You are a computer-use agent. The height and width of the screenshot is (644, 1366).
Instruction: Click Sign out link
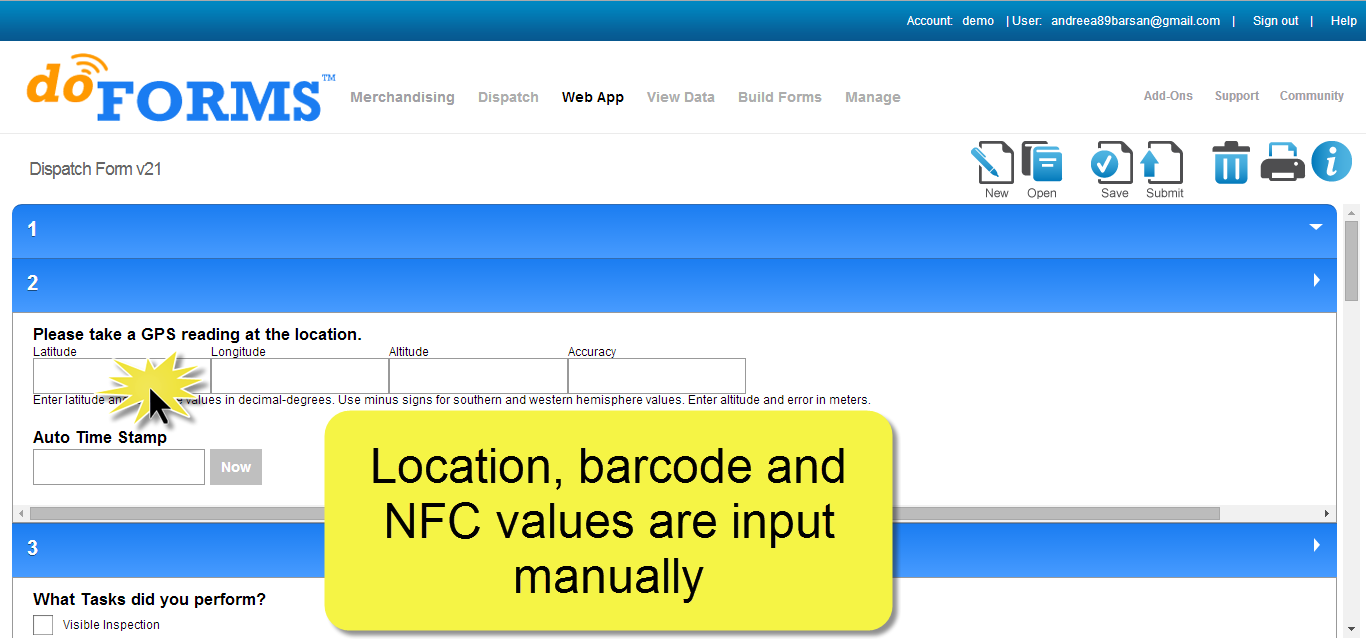[1276, 21]
